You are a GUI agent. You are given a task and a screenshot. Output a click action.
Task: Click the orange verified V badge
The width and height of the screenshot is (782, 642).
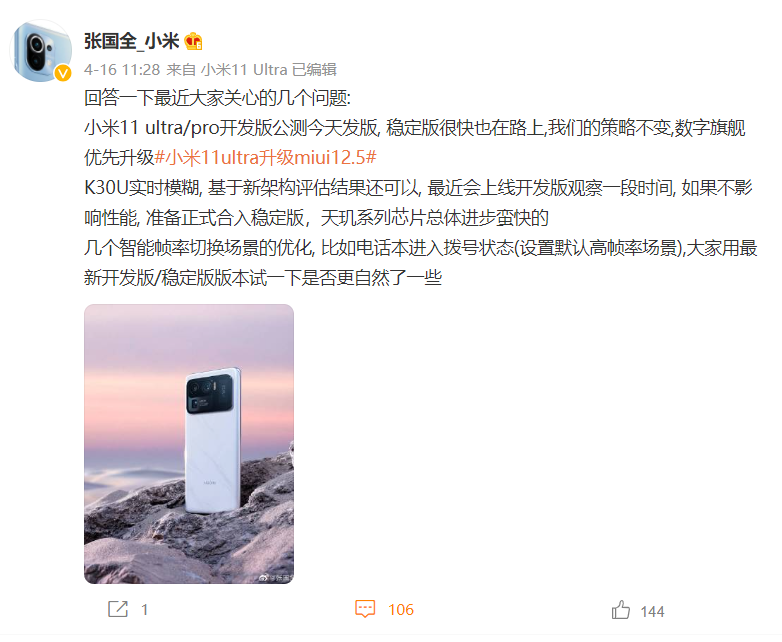point(63,73)
